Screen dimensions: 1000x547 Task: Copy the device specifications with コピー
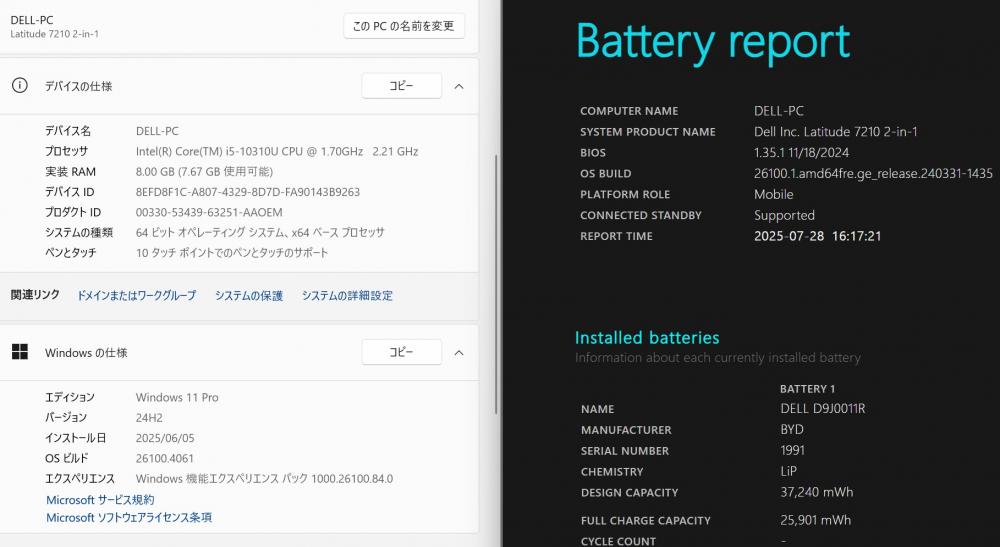coord(401,86)
